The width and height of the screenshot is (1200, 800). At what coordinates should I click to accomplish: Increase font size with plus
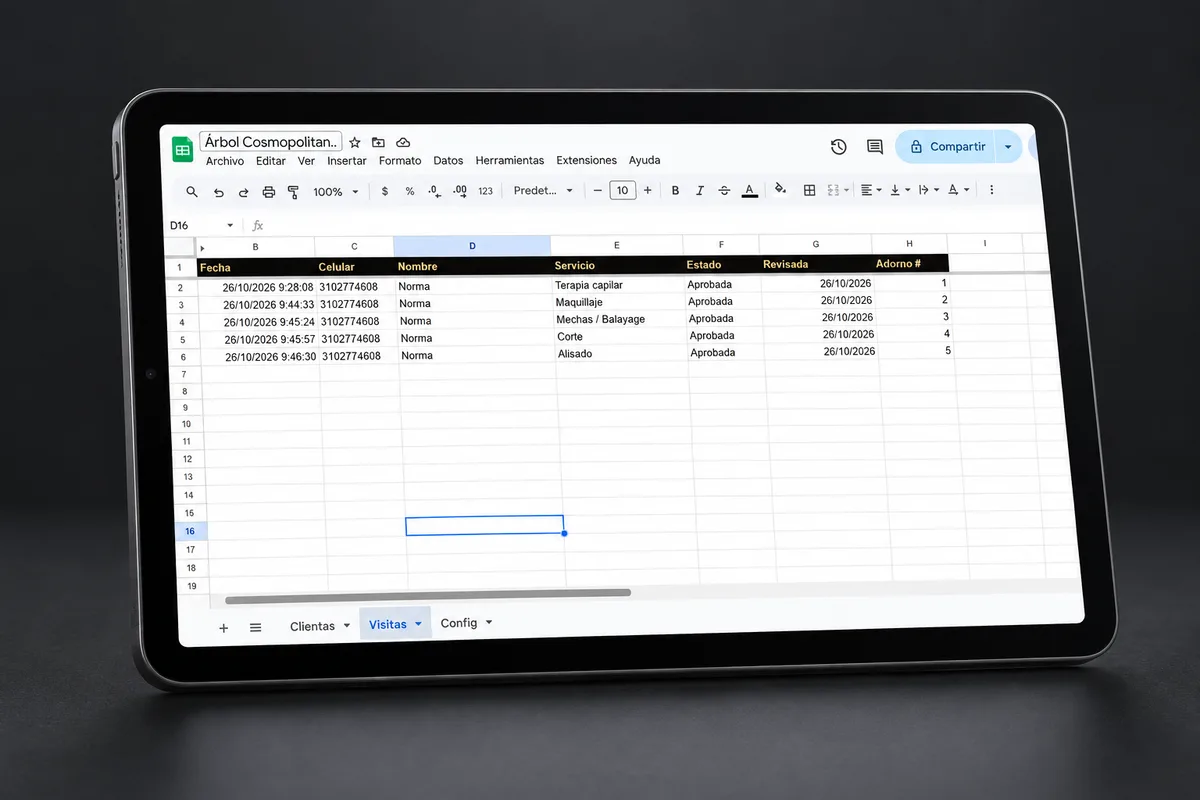648,190
